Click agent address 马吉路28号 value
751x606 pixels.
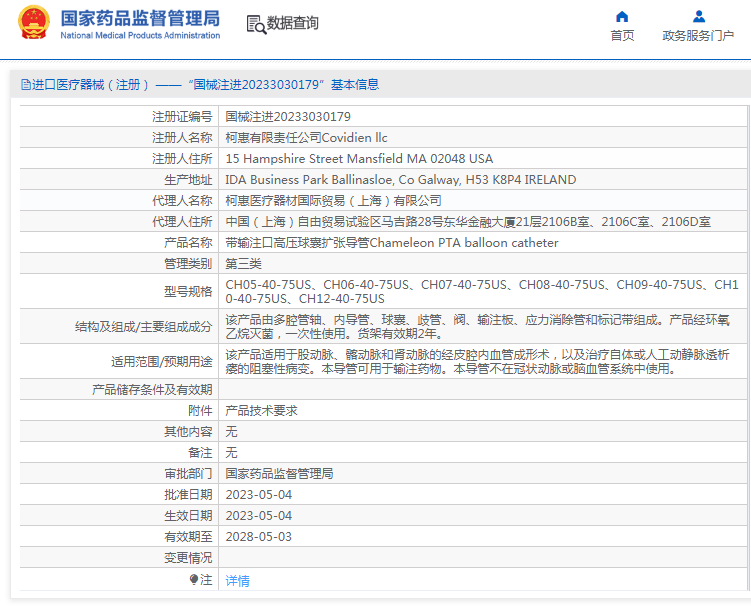point(468,222)
